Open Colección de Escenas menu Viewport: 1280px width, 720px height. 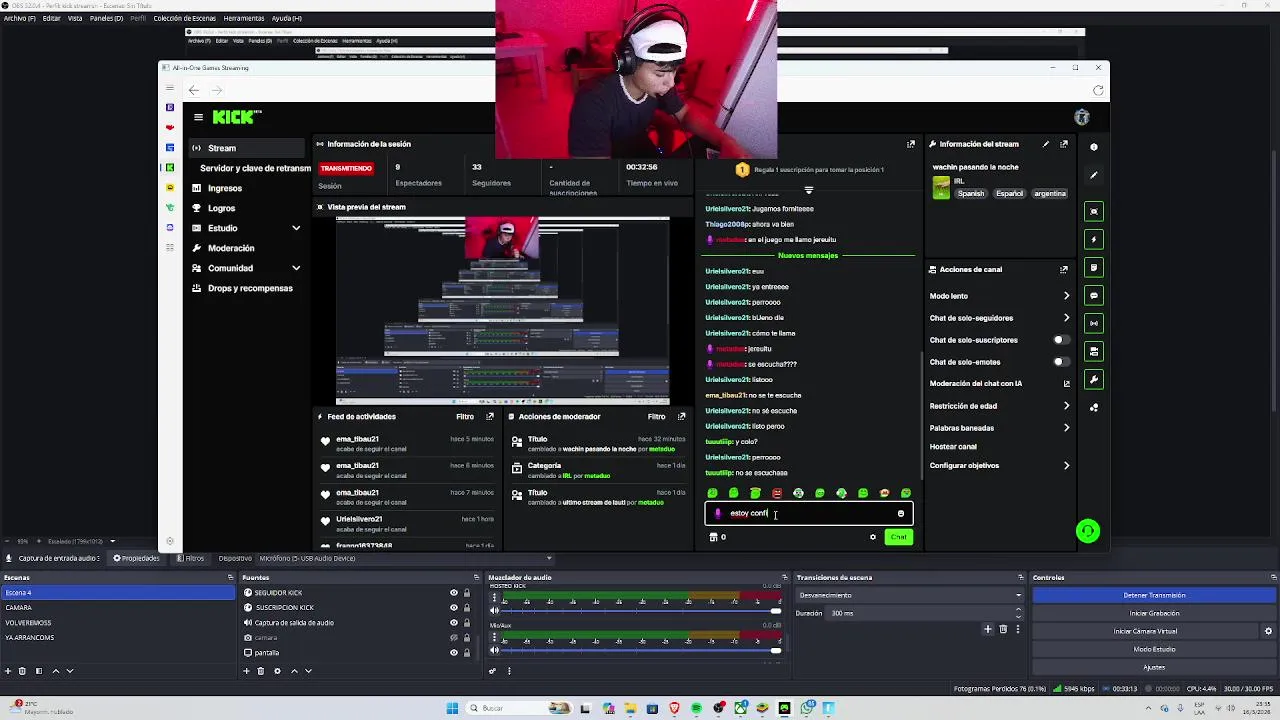183,18
